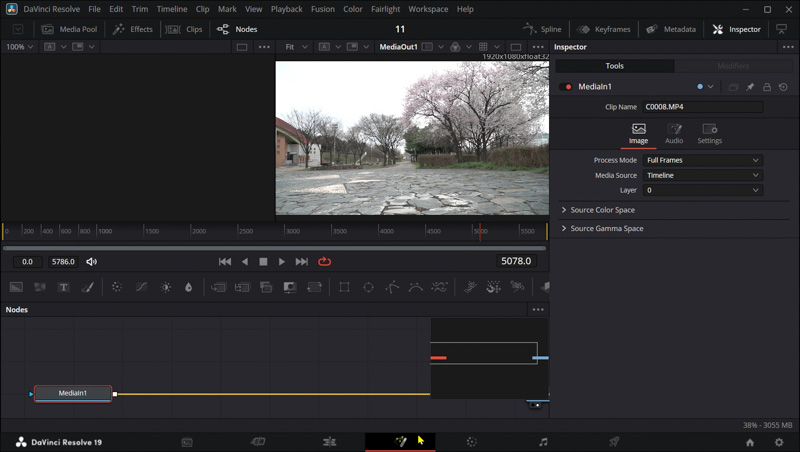Open the Color page from bottom bar

(471, 442)
